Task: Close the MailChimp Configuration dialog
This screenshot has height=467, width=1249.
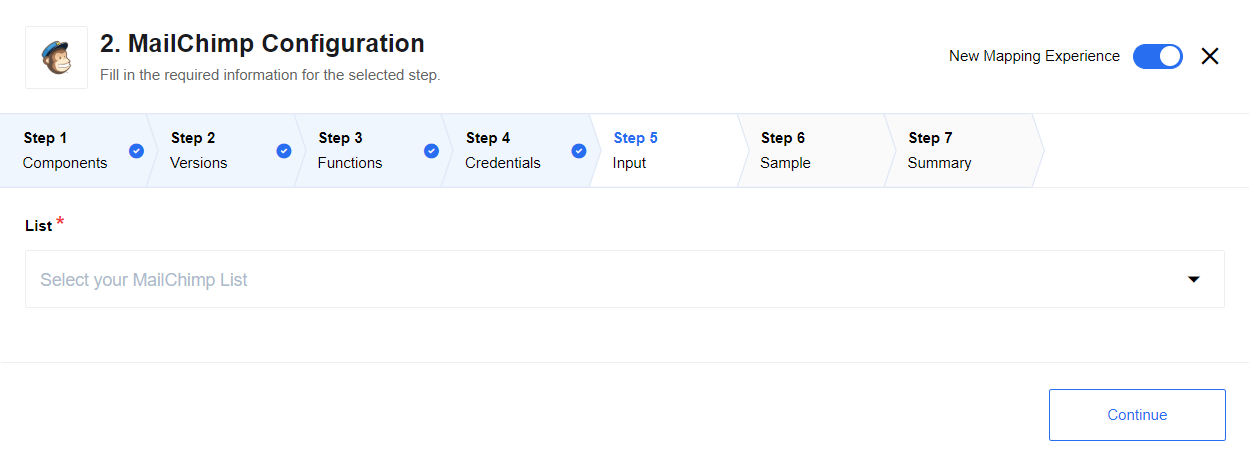Action: click(1210, 56)
